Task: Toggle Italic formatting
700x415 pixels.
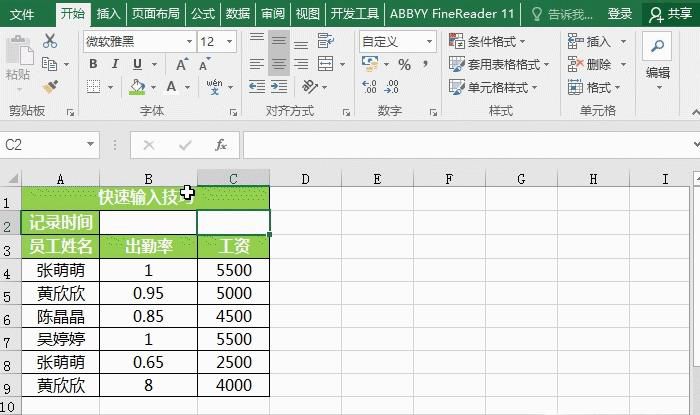Action: 115,64
